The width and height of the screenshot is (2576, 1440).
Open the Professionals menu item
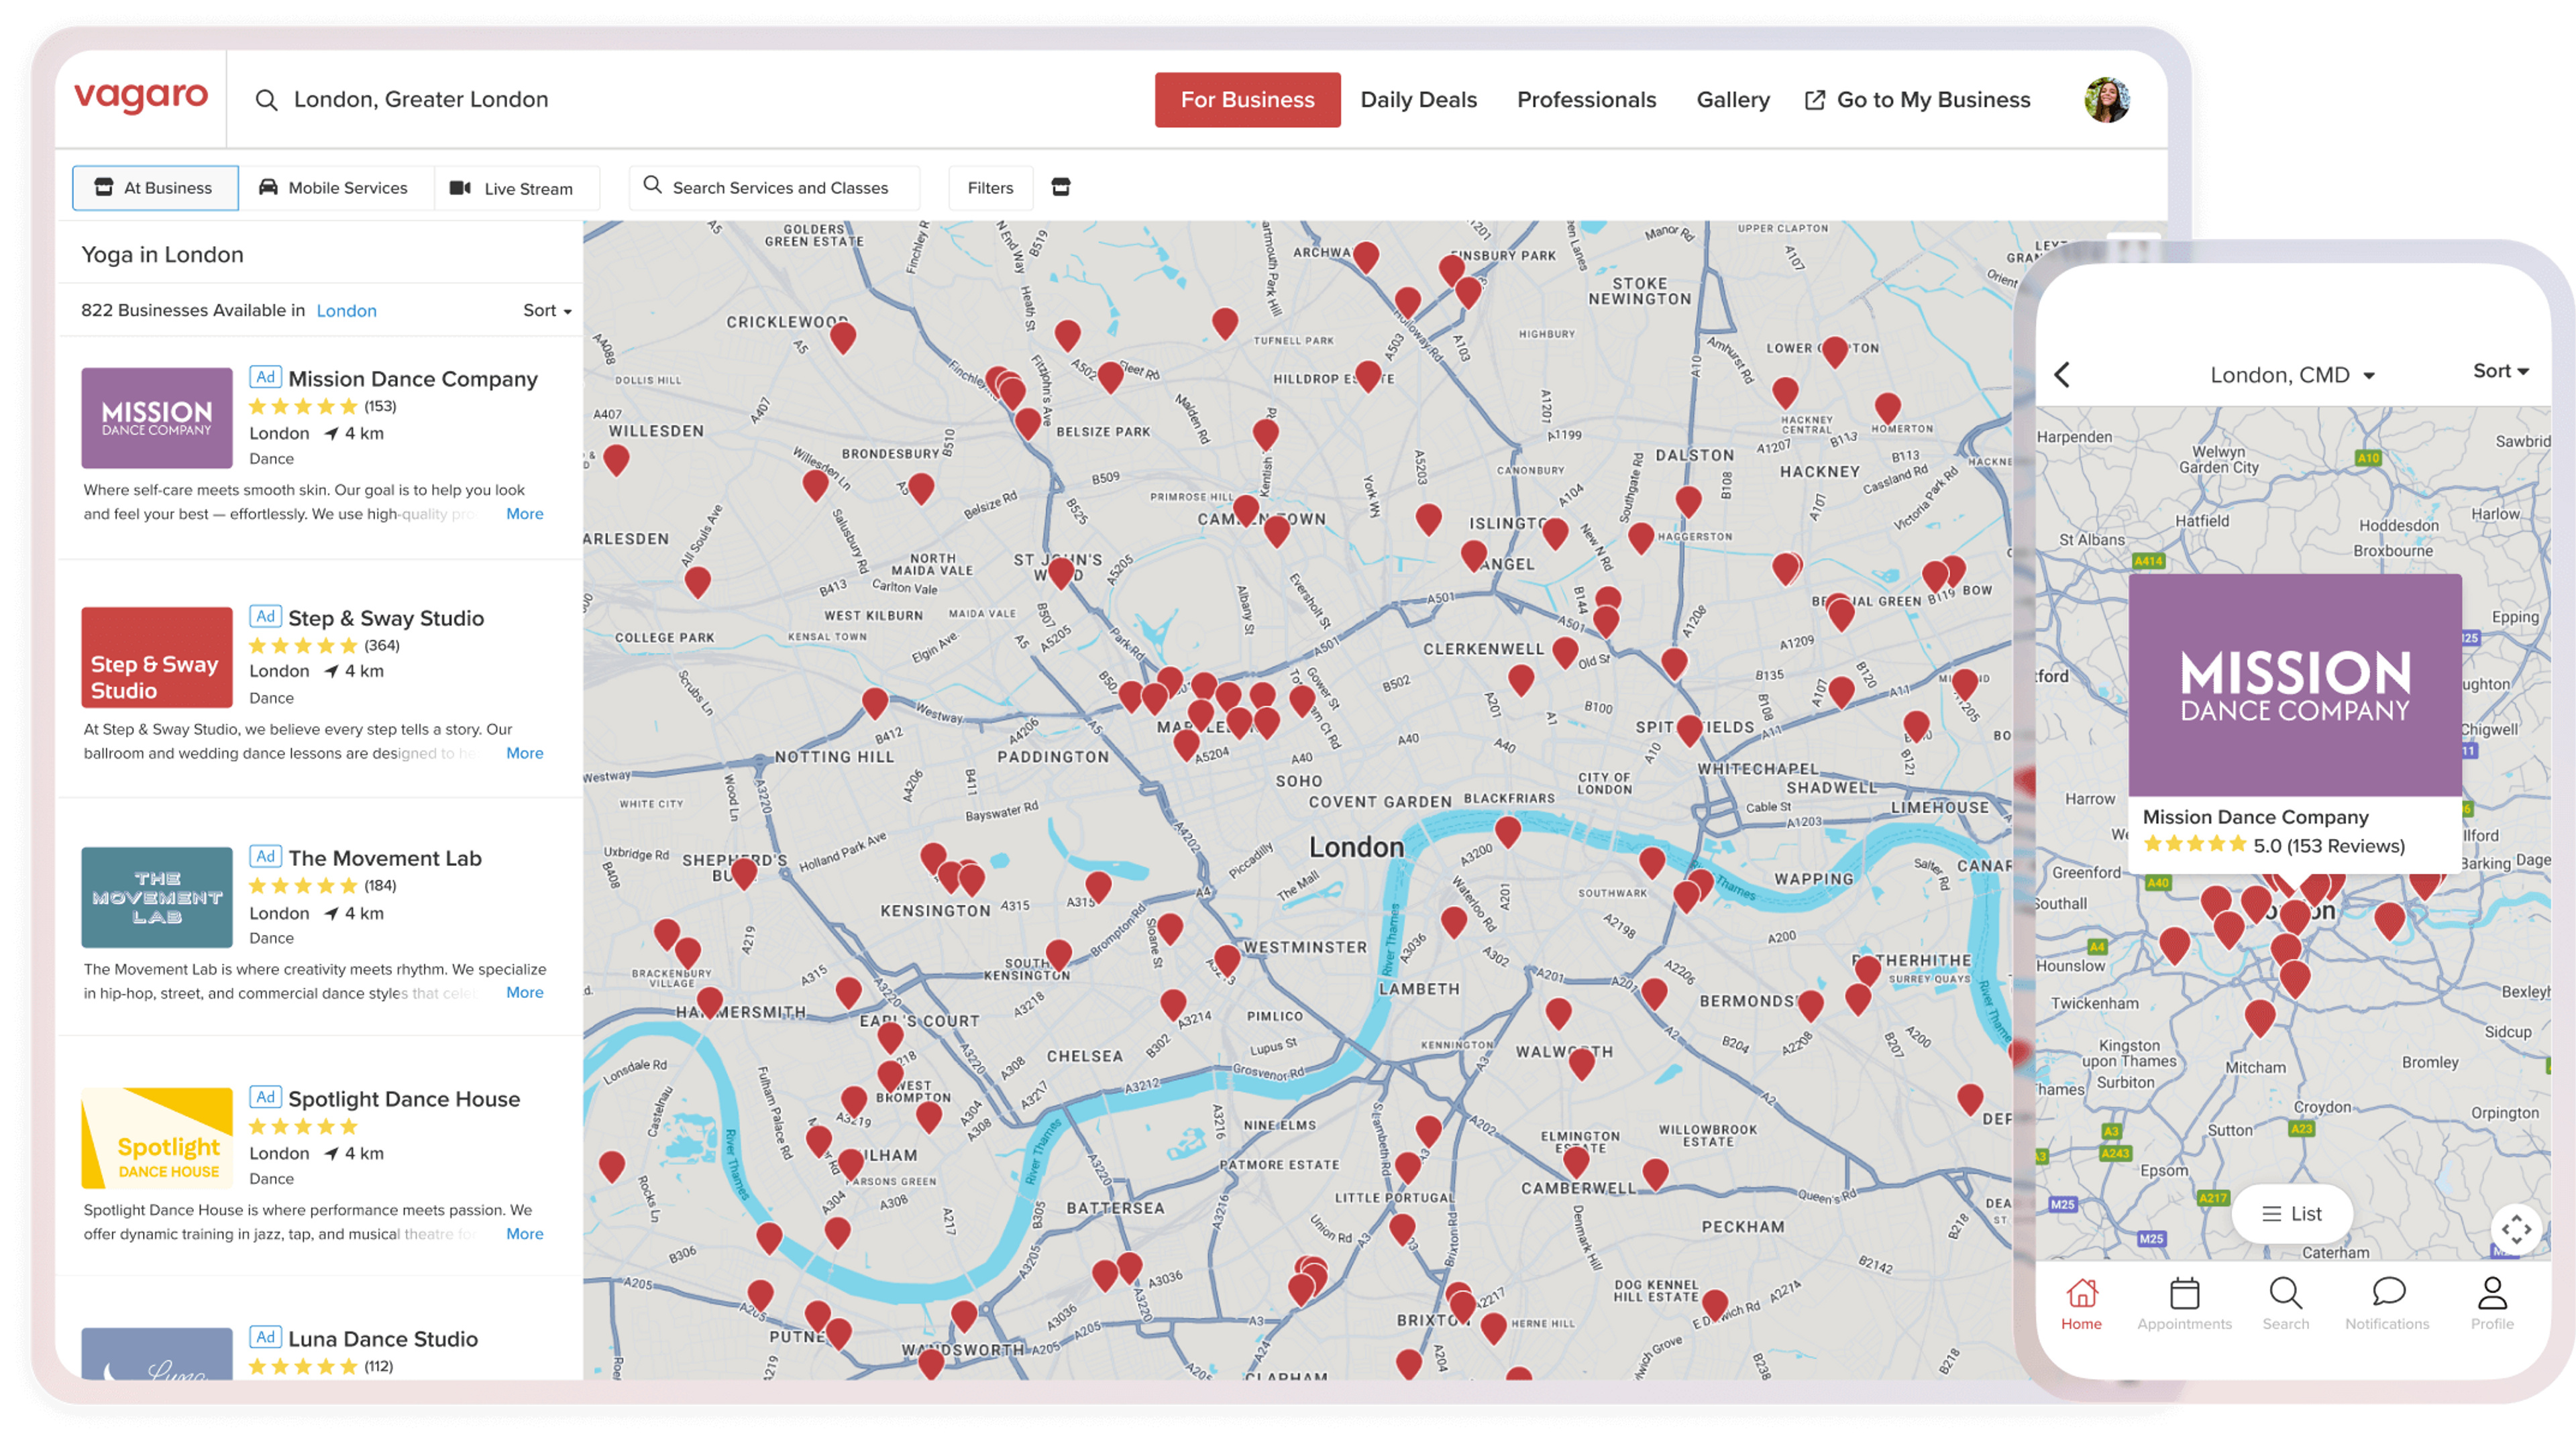tap(1586, 100)
